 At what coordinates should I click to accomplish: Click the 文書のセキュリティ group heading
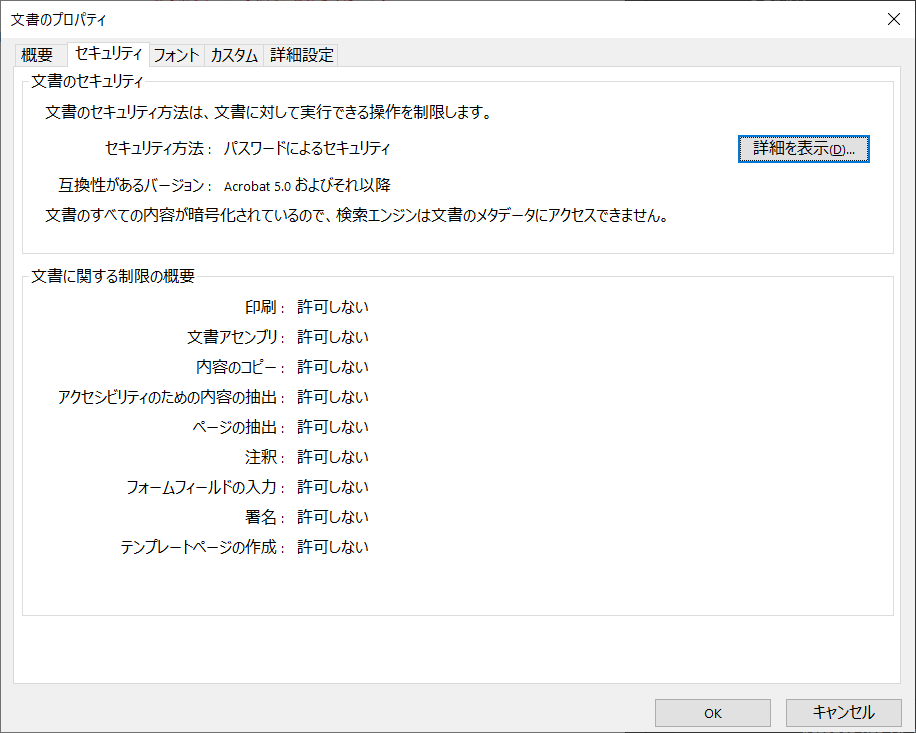[86, 81]
